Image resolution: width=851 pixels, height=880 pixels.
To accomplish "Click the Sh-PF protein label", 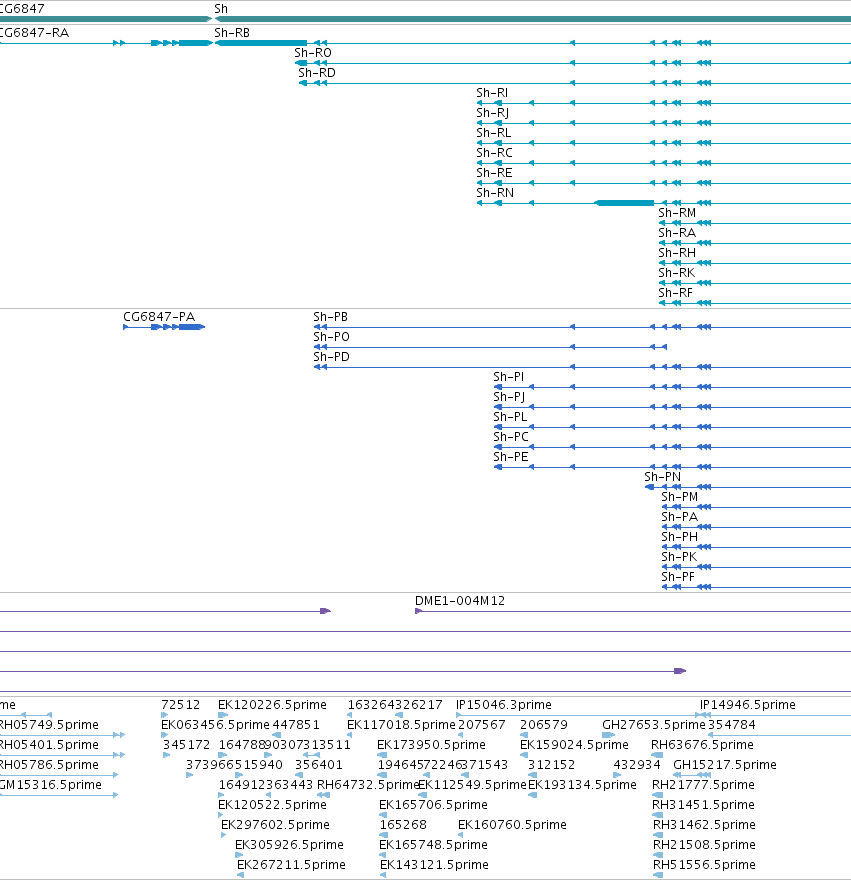I will [678, 578].
